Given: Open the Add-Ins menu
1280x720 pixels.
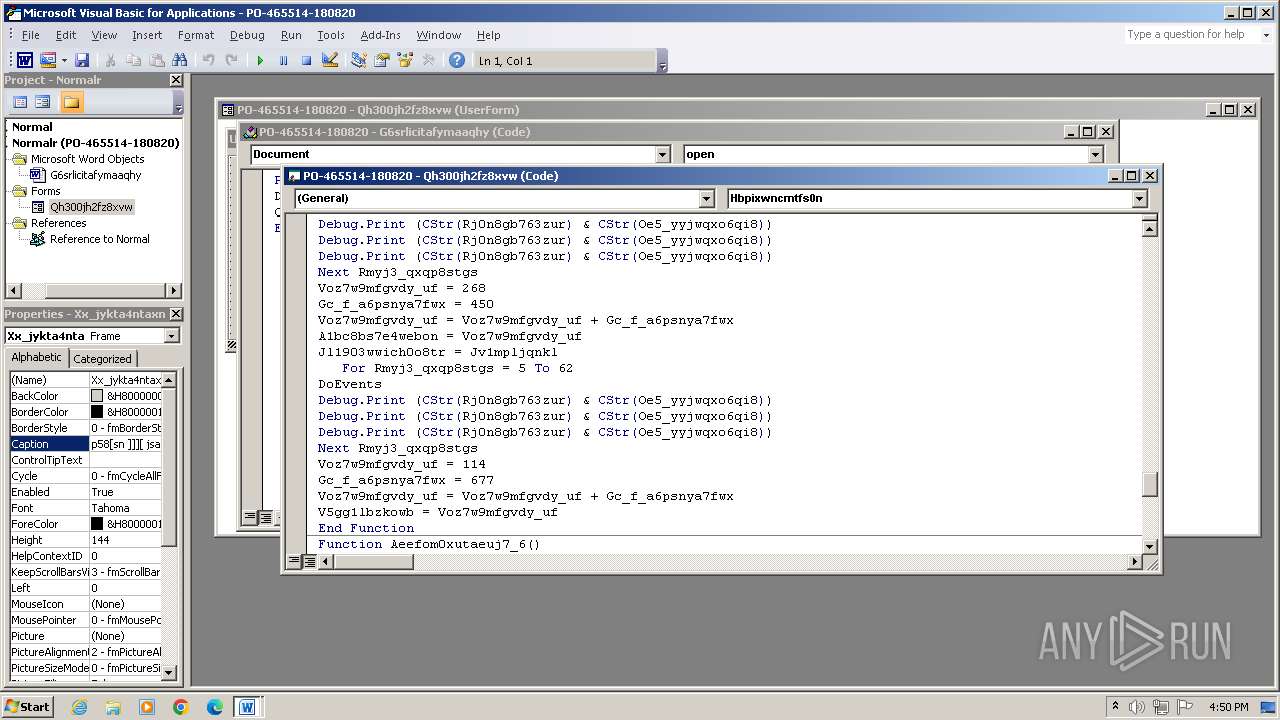Looking at the screenshot, I should 381,35.
